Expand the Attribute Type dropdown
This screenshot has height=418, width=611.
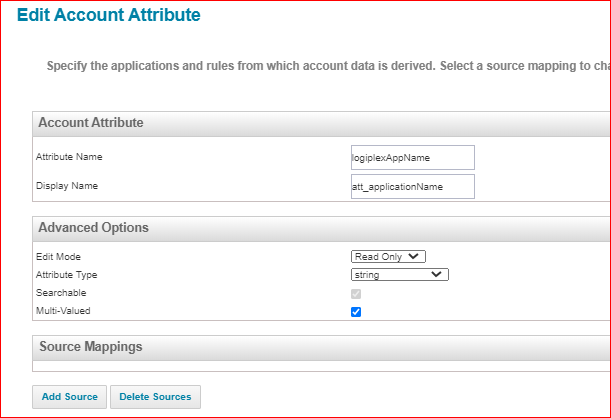[399, 274]
